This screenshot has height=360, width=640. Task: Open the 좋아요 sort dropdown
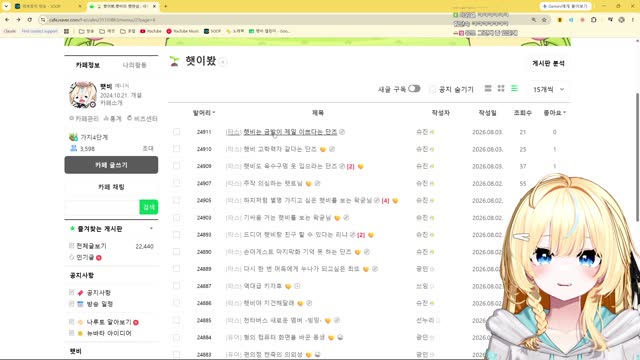point(555,113)
